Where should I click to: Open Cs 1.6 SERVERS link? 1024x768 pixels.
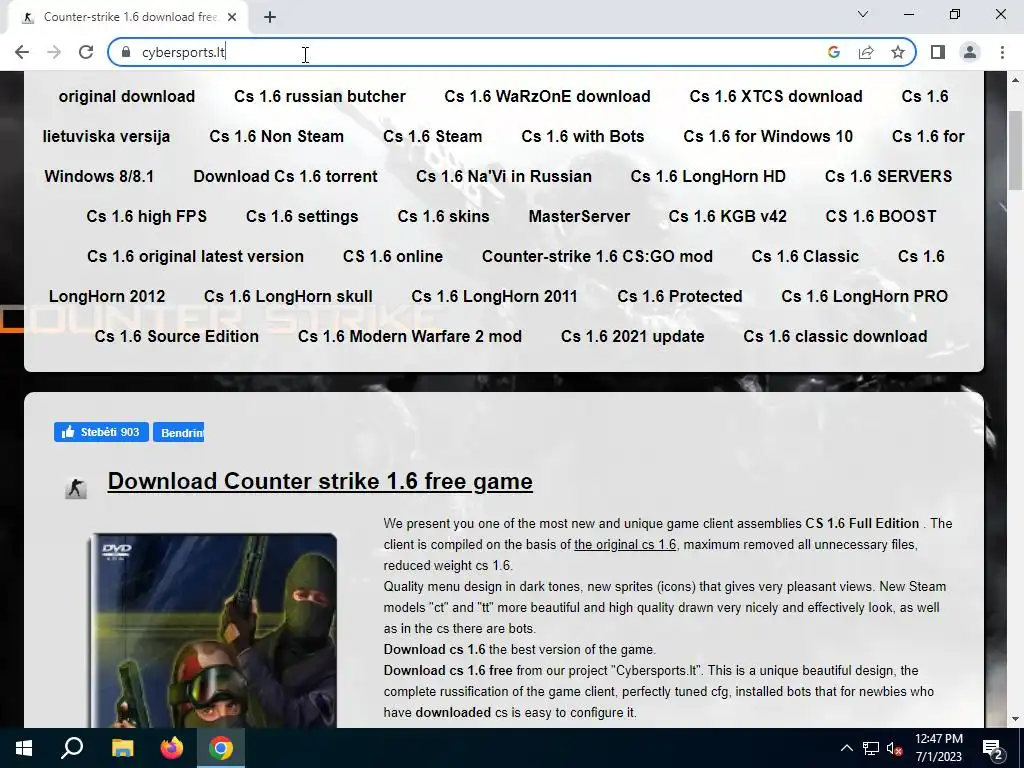tap(888, 176)
